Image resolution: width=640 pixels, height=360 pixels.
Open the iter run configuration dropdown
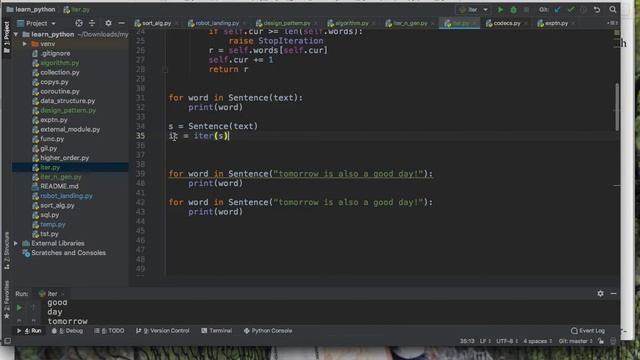(473, 9)
